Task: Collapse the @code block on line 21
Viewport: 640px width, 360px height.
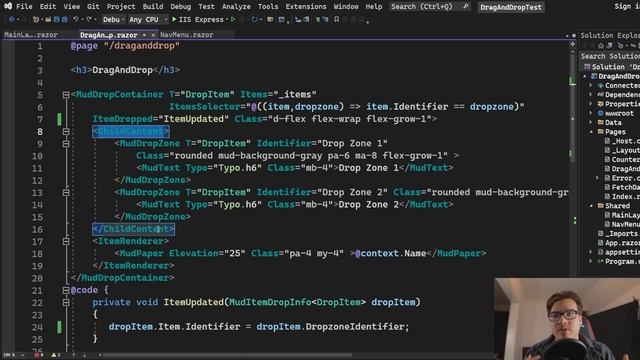Action: (66, 290)
